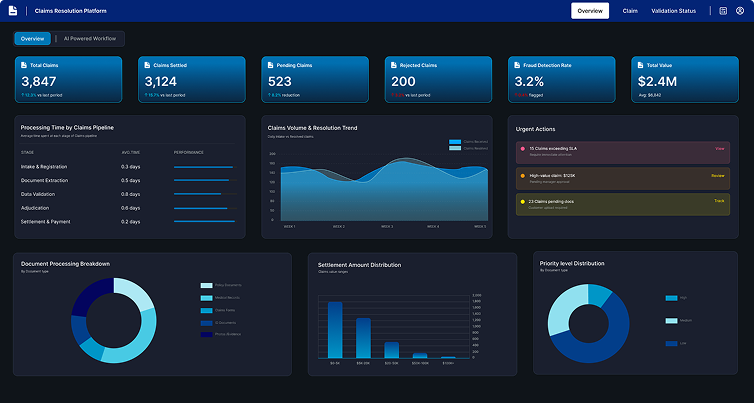Click the Medium legend swatch in Priority Distribution
The height and width of the screenshot is (403, 754).
[671, 321]
